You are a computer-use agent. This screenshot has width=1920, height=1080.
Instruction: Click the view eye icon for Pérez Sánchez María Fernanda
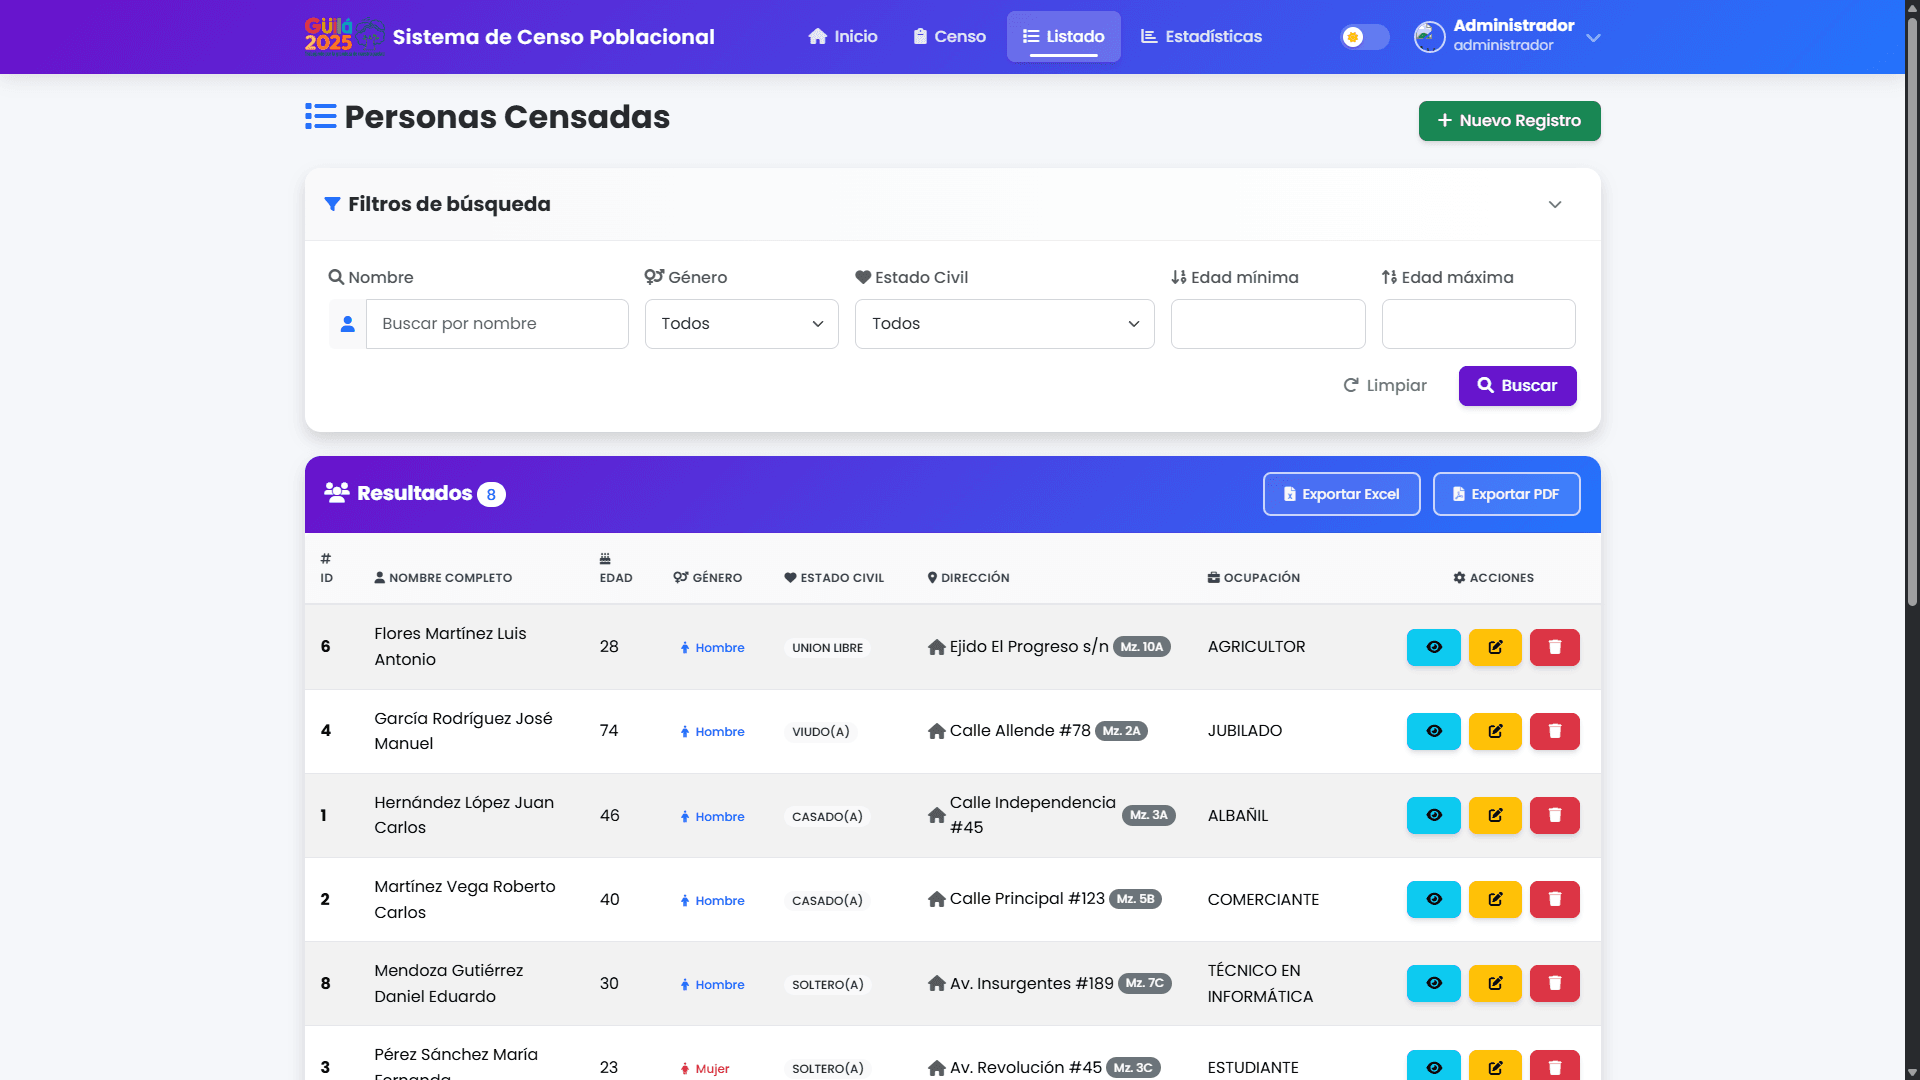click(x=1432, y=1066)
